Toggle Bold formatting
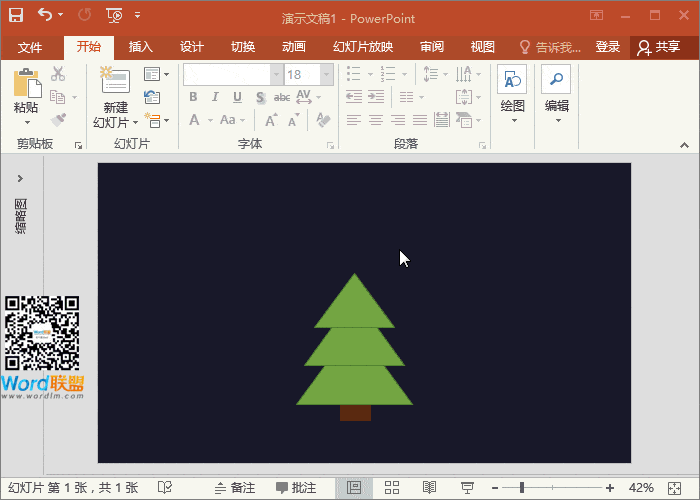This screenshot has width=700, height=500. [x=193, y=97]
